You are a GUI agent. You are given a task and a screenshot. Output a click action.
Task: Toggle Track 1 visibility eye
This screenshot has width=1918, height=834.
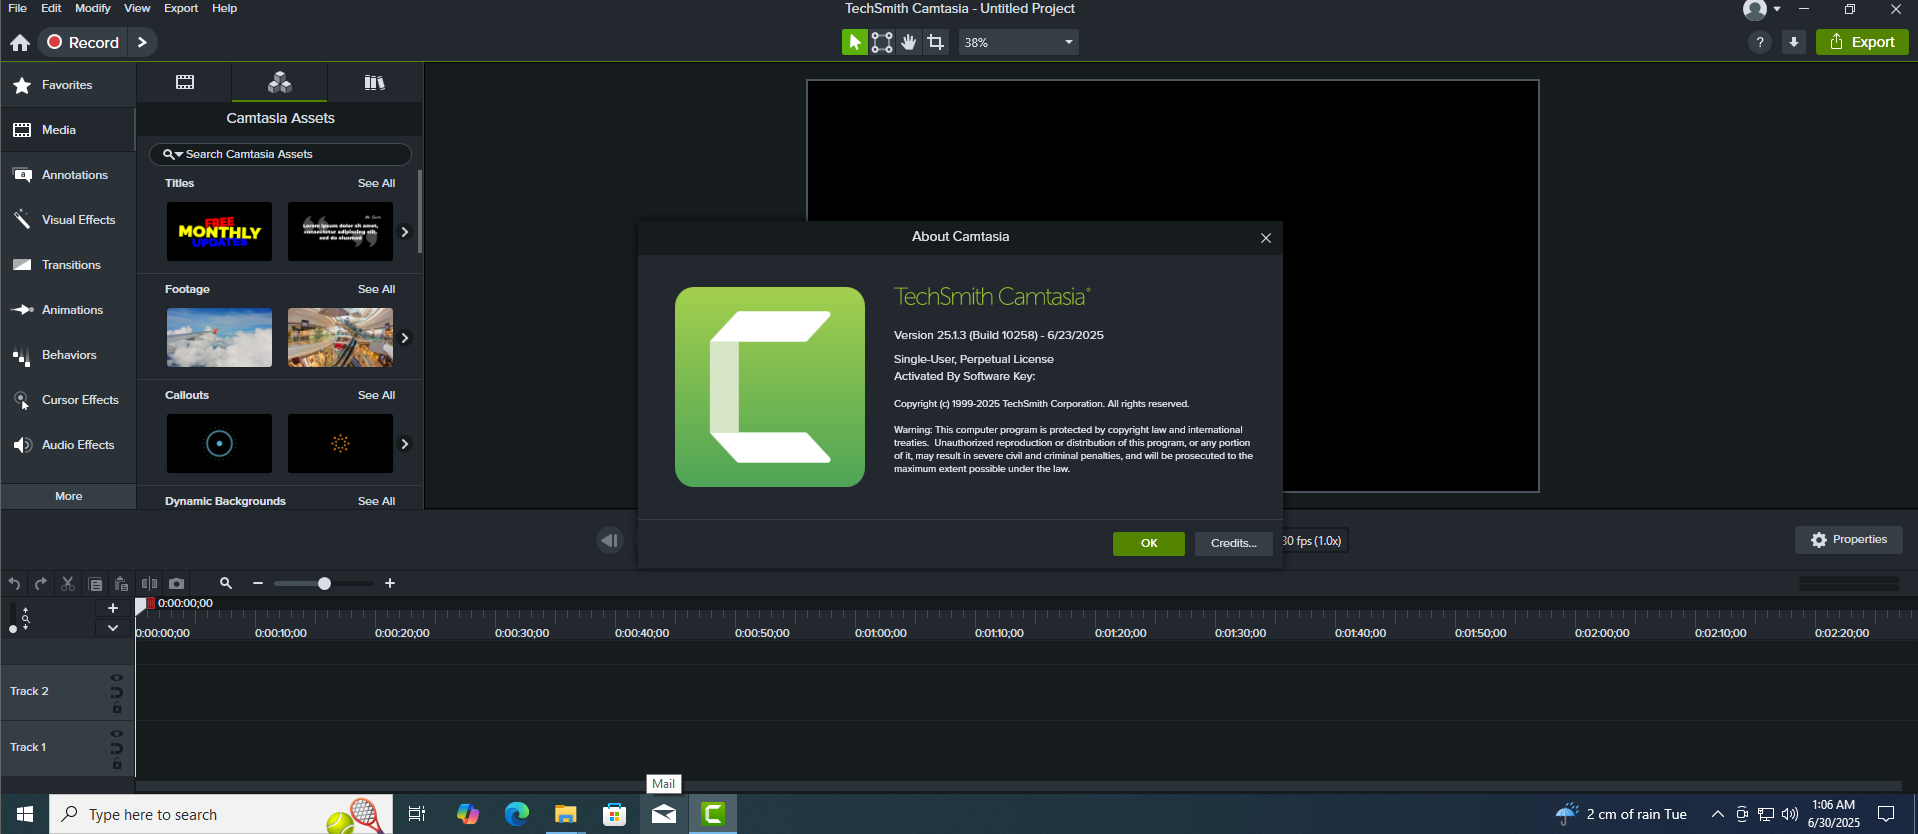(x=117, y=733)
